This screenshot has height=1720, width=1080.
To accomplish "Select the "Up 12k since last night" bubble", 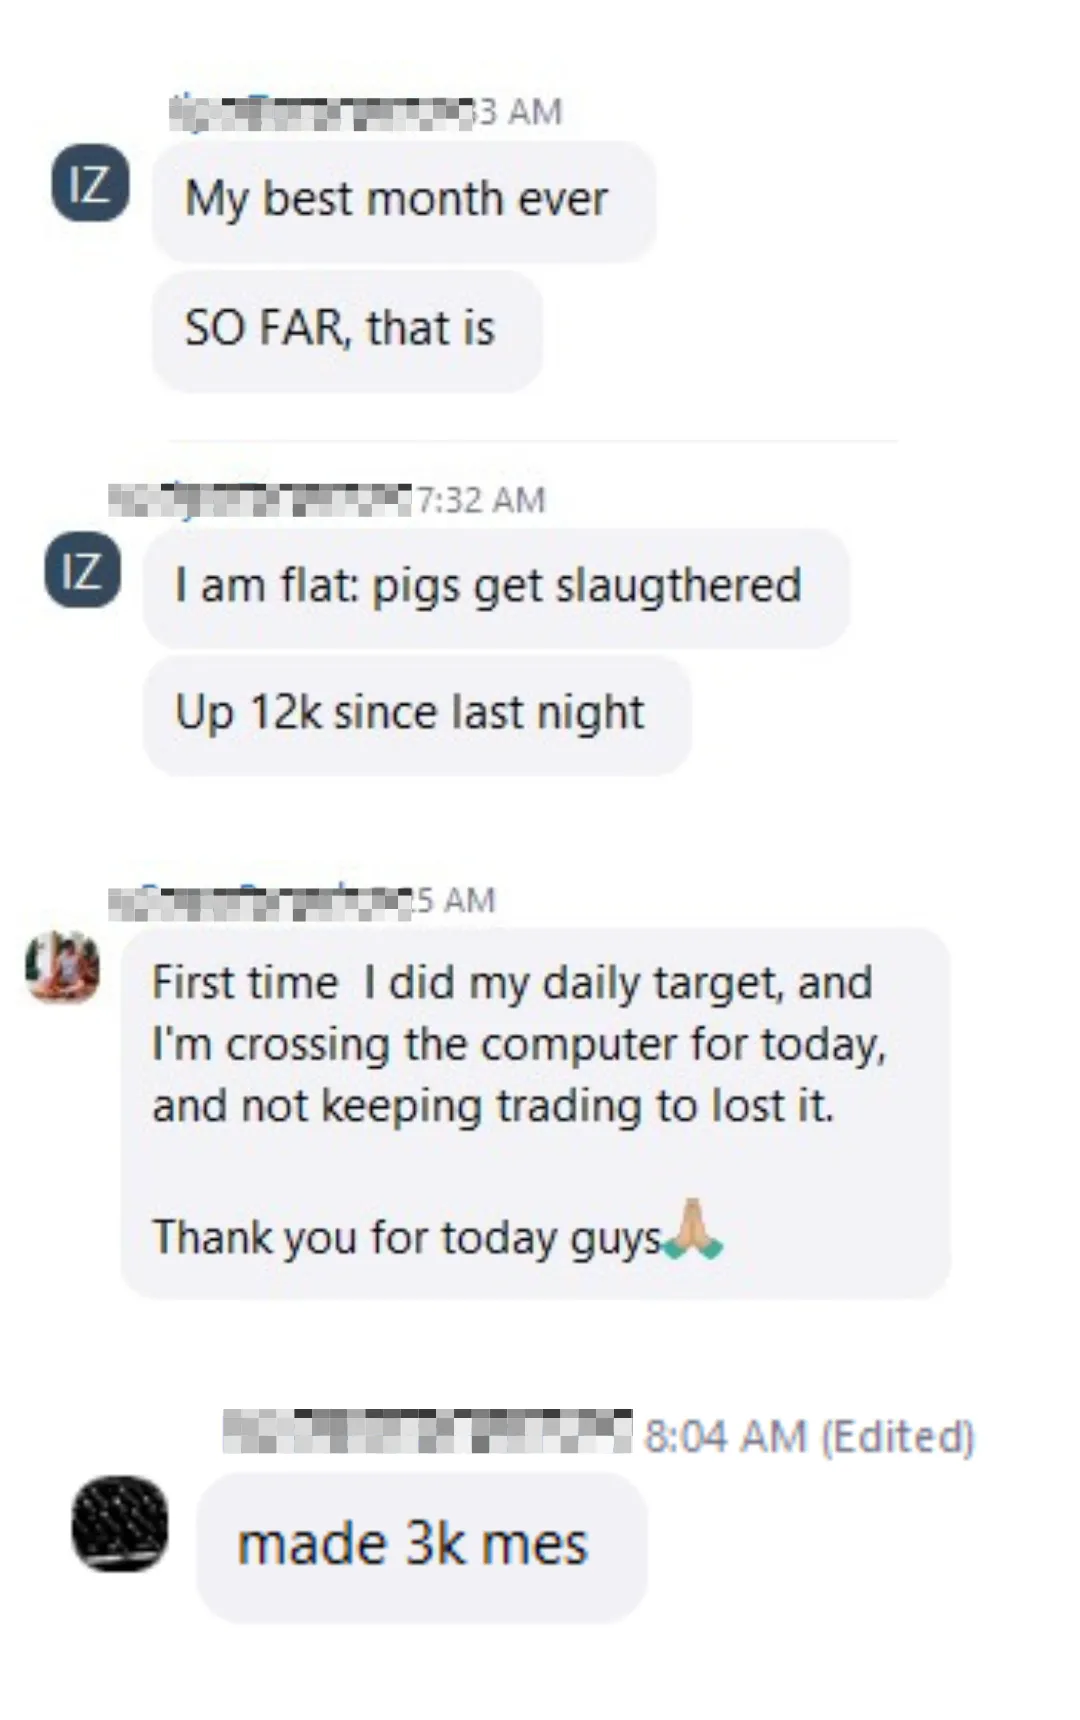I will pos(417,714).
